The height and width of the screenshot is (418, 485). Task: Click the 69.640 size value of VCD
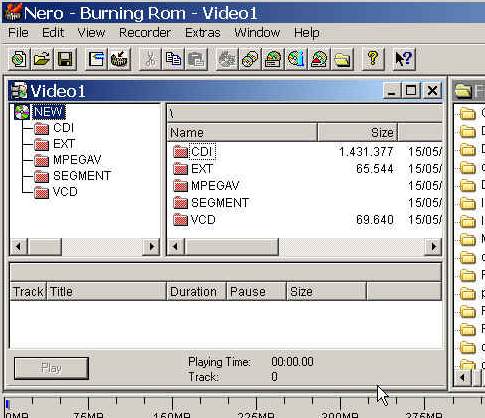click(x=374, y=220)
